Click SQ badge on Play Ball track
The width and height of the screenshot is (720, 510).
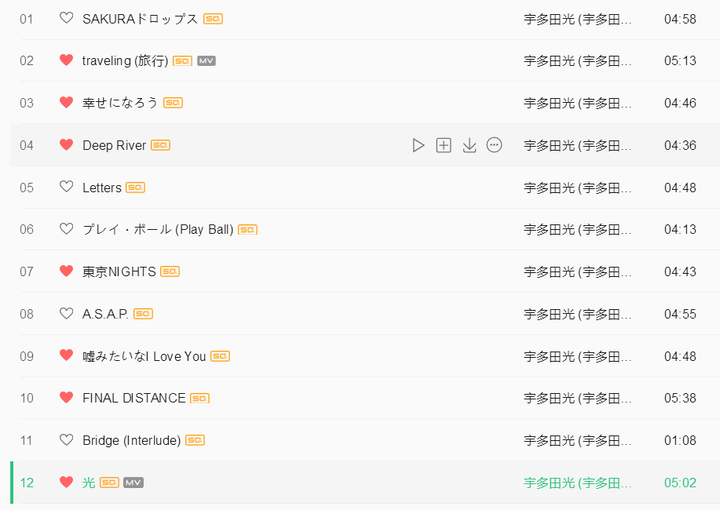point(248,230)
